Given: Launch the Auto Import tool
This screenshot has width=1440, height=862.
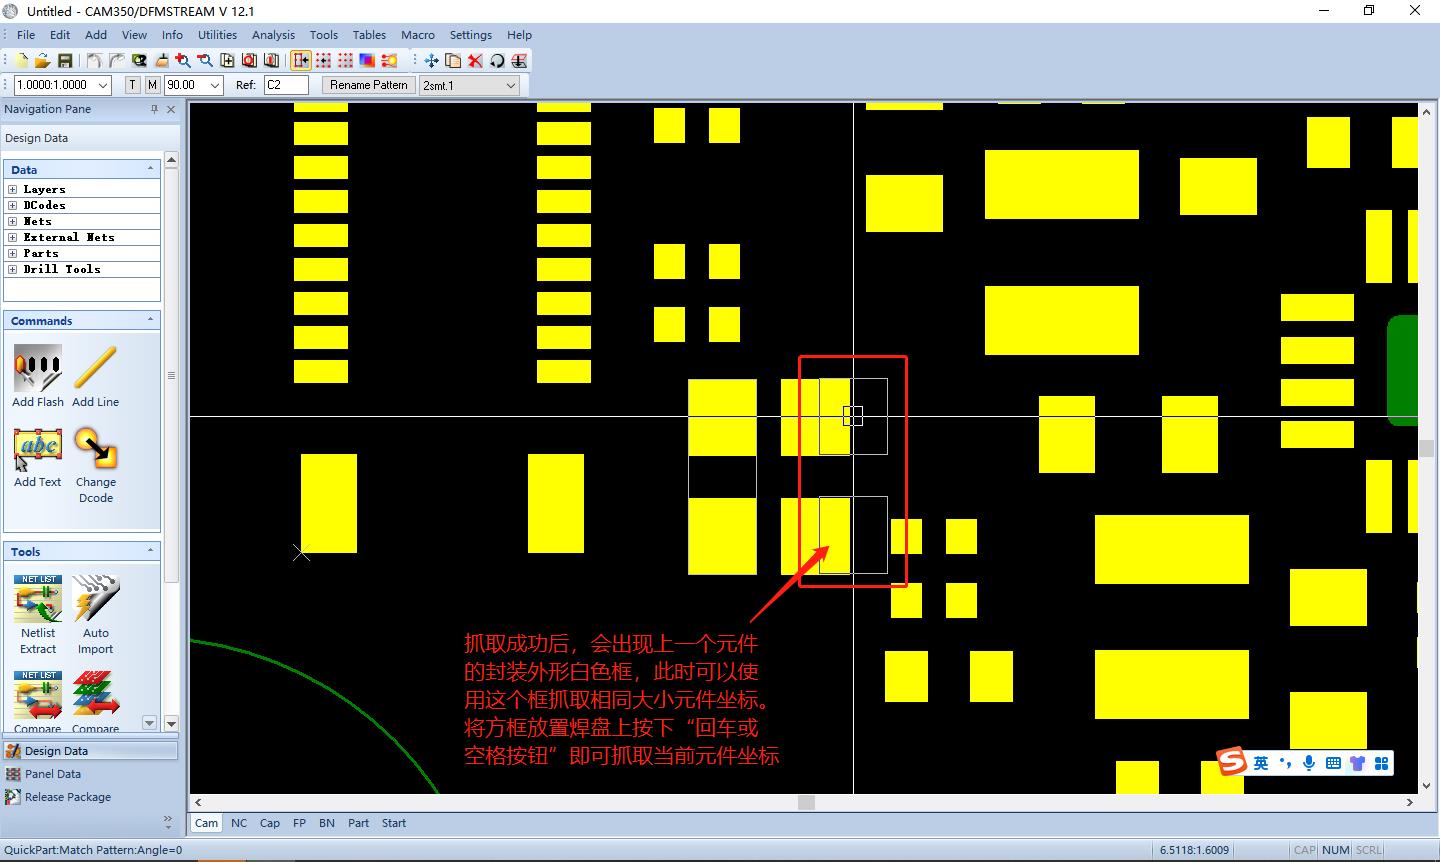Looking at the screenshot, I should tap(95, 600).
